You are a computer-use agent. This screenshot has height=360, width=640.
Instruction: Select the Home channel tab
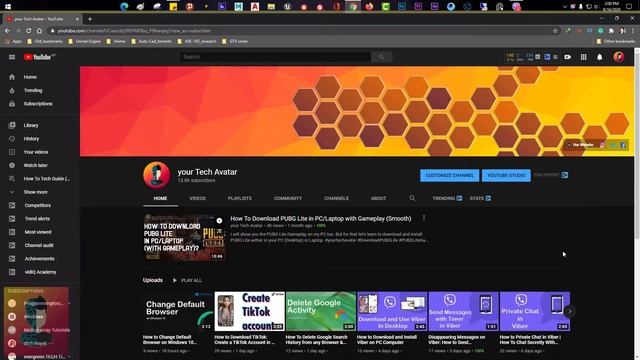[160, 198]
